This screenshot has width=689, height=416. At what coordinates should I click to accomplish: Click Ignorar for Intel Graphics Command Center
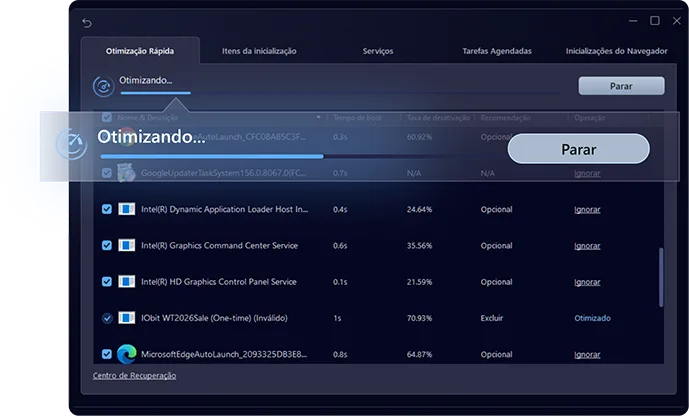click(x=587, y=246)
